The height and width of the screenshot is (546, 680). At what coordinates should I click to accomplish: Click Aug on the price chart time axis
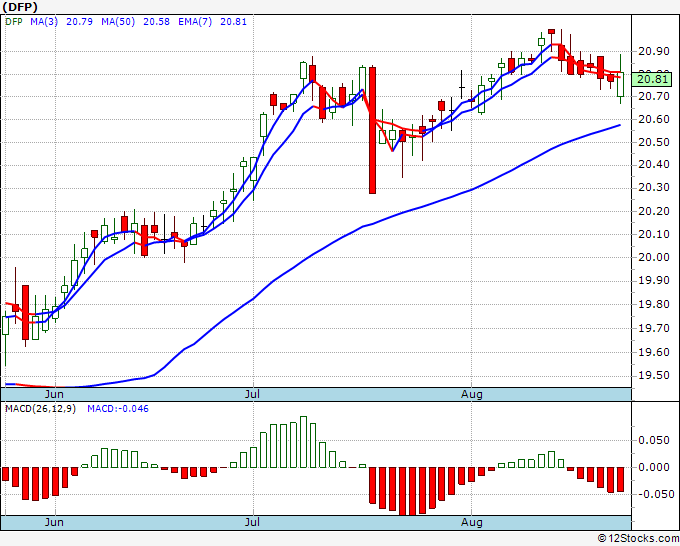click(x=471, y=394)
